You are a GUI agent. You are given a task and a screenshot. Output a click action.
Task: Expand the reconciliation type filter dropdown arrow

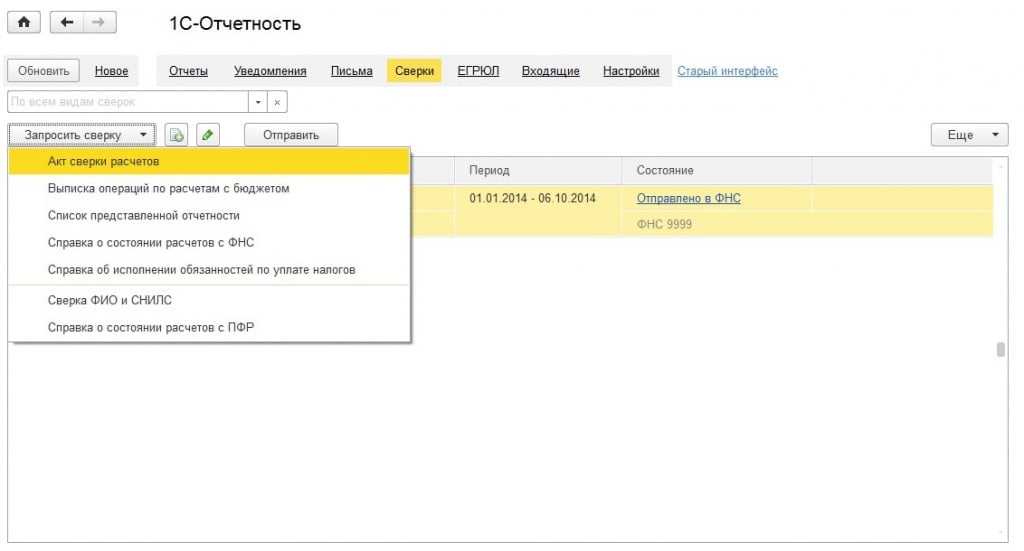259,102
